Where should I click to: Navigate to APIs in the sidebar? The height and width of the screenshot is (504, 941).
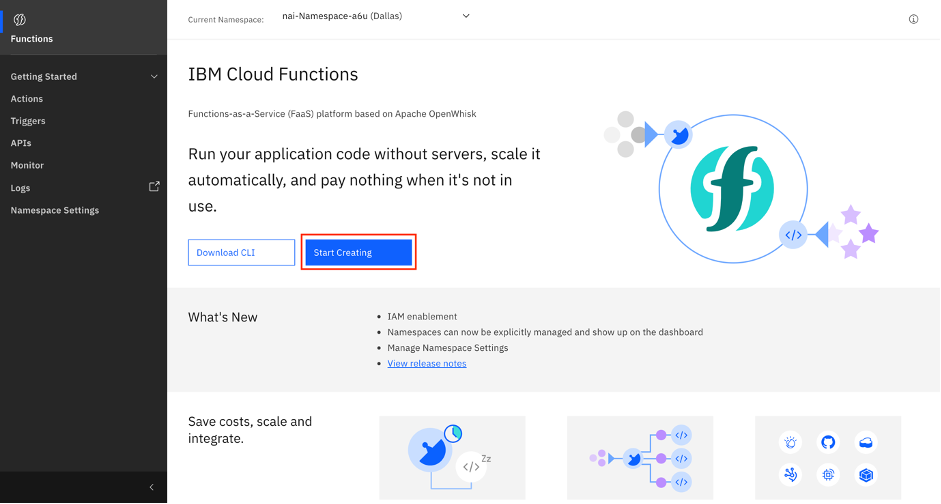20,143
